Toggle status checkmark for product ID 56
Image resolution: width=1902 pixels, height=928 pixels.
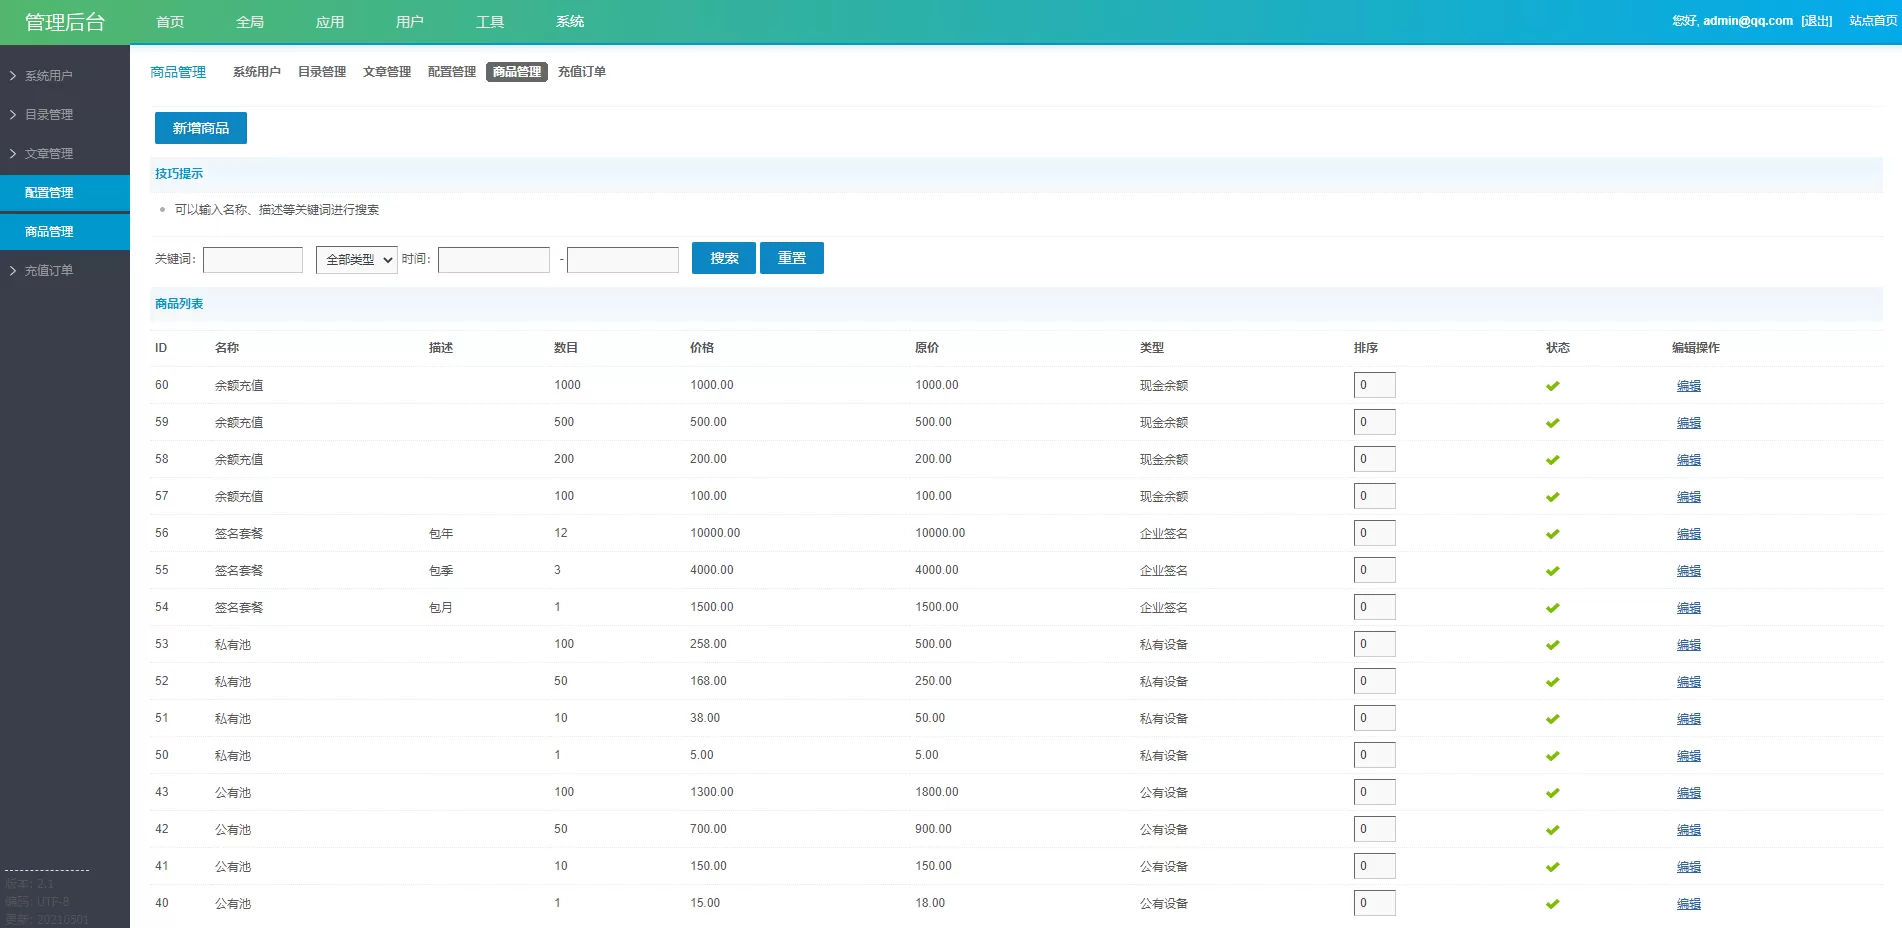pyautogui.click(x=1552, y=534)
